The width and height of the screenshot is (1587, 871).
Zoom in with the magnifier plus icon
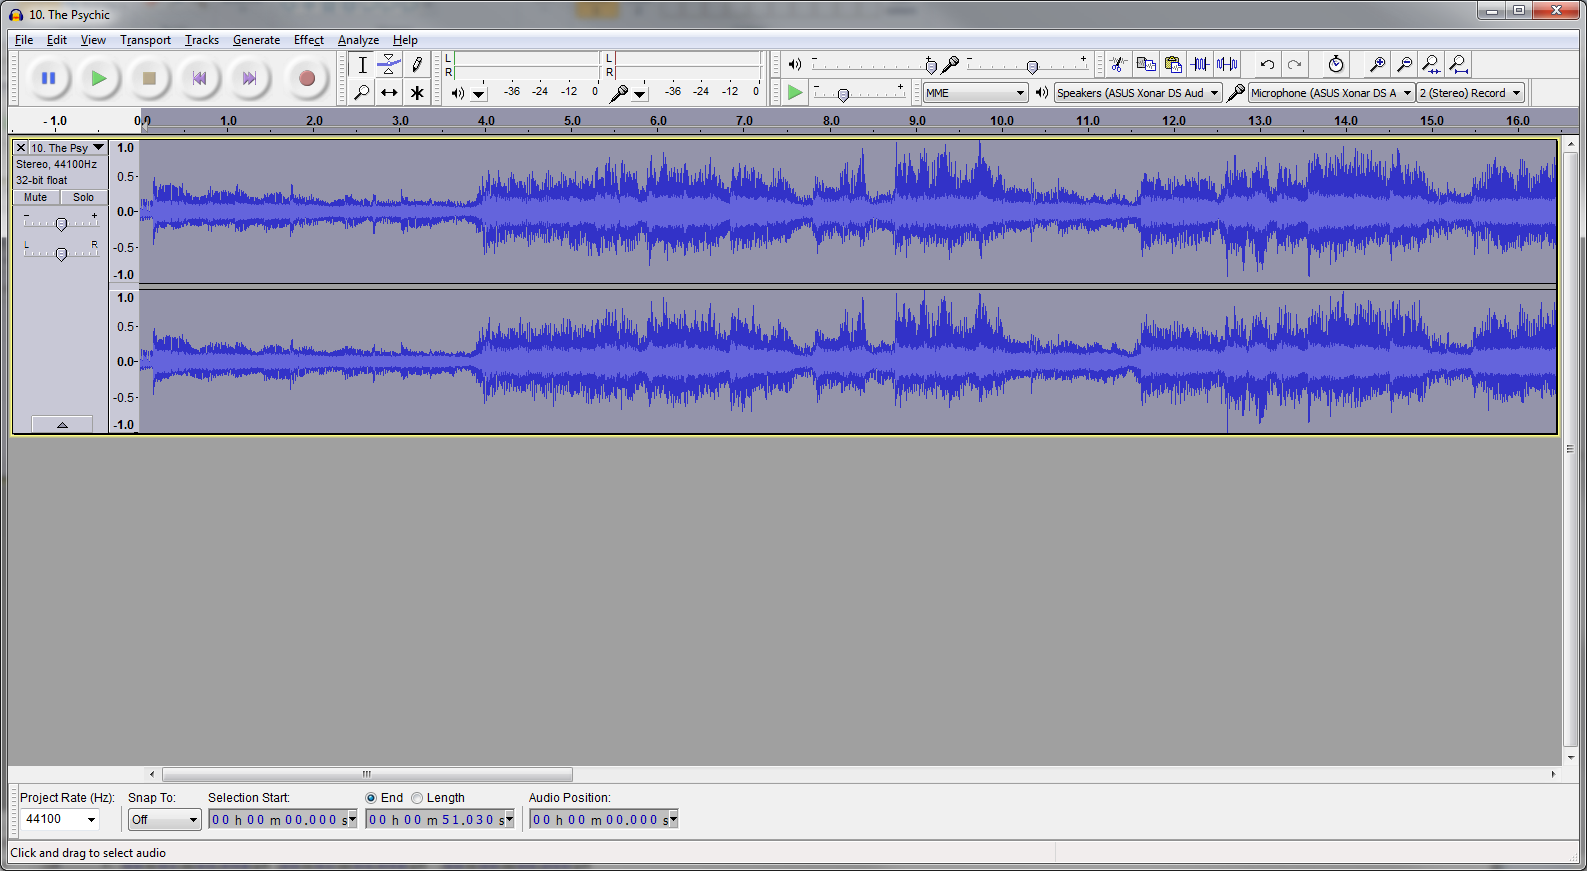pos(1377,65)
